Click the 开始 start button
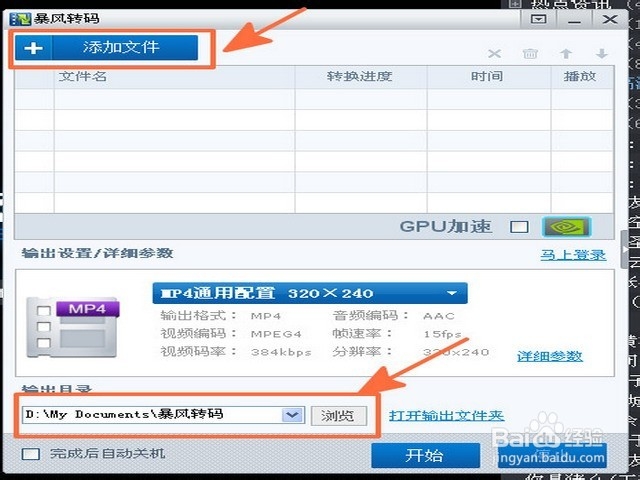This screenshot has height=480, width=640. pos(425,455)
